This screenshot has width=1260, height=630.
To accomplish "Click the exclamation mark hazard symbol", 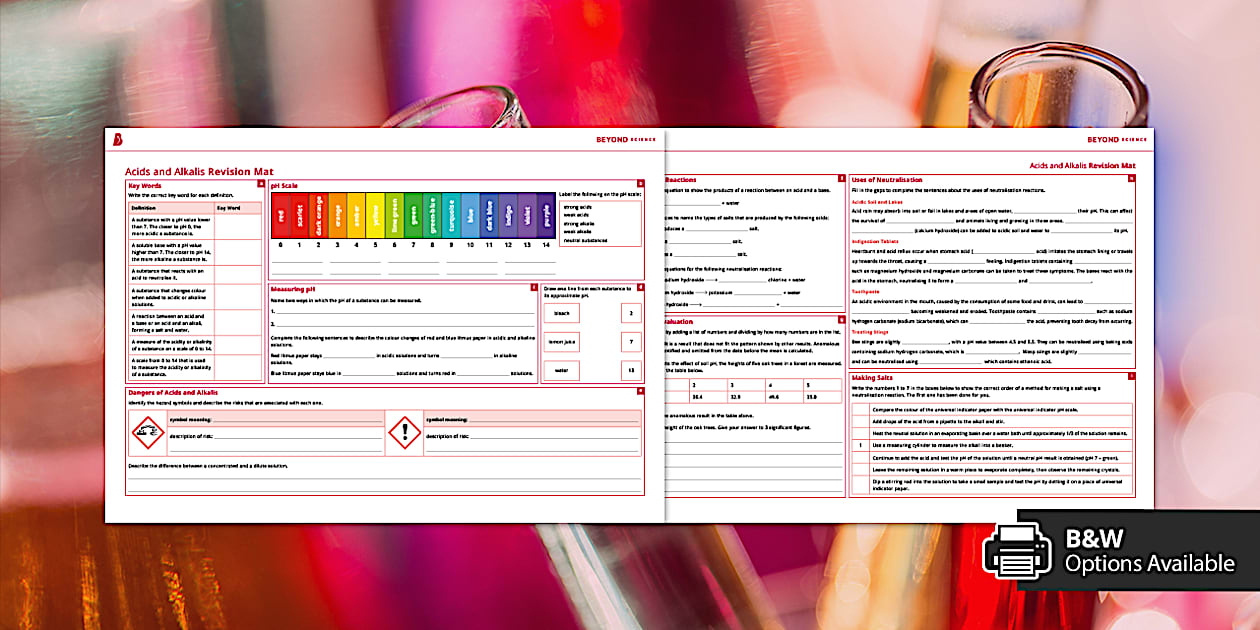I will point(404,431).
